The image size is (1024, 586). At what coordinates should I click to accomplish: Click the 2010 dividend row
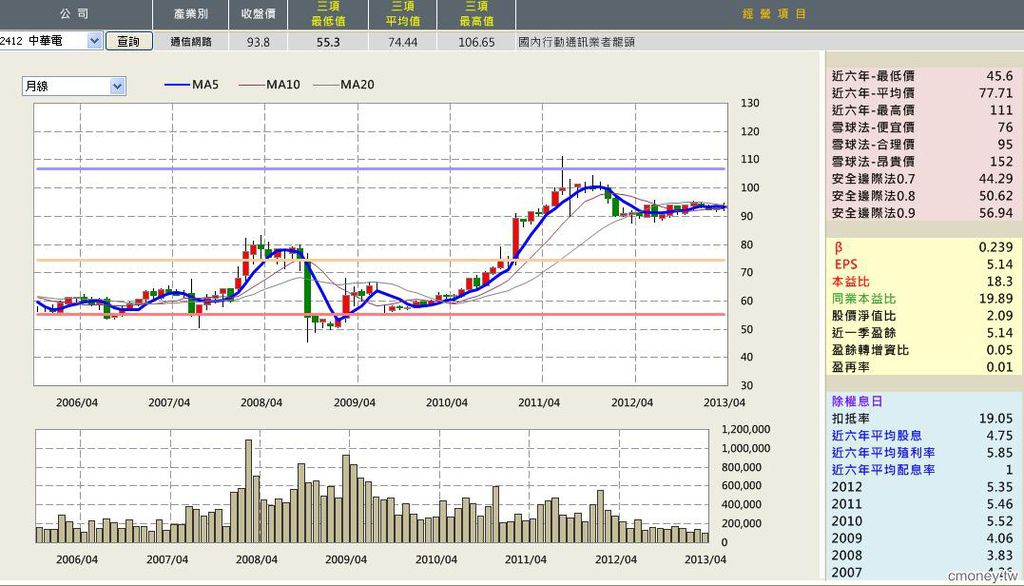(x=922, y=521)
